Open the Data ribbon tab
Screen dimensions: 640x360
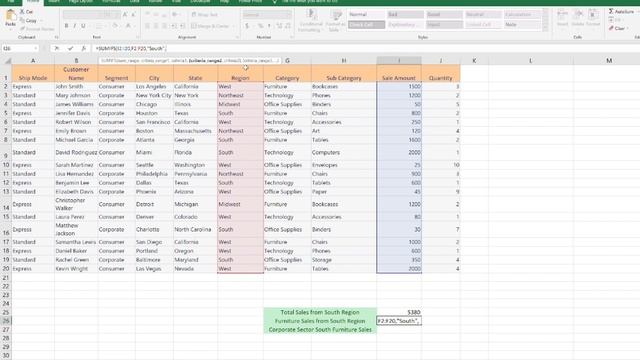point(134,2)
